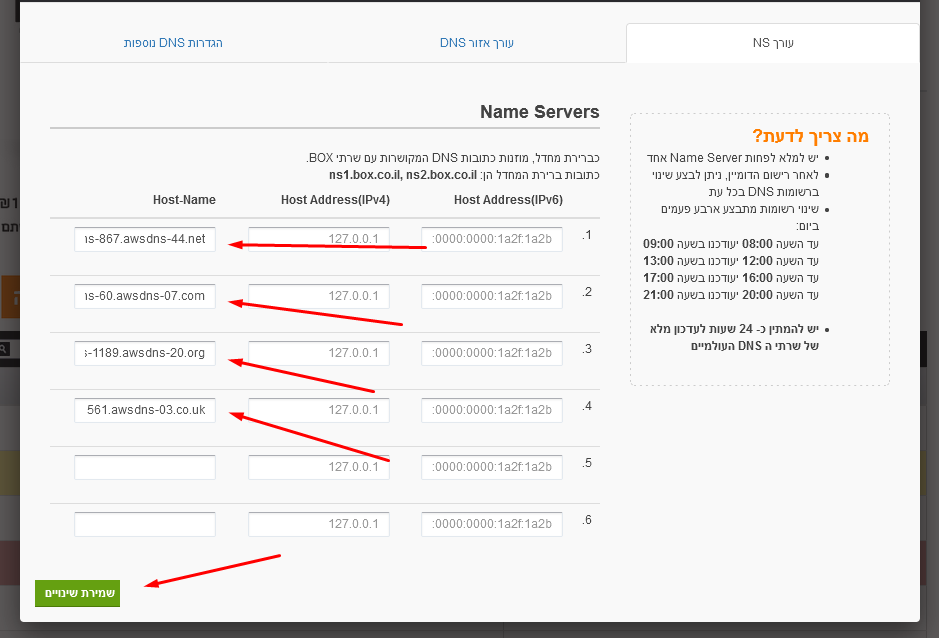This screenshot has height=638, width=939.
Task: Click the IPv4 address field in row 6
Action: pos(319,524)
